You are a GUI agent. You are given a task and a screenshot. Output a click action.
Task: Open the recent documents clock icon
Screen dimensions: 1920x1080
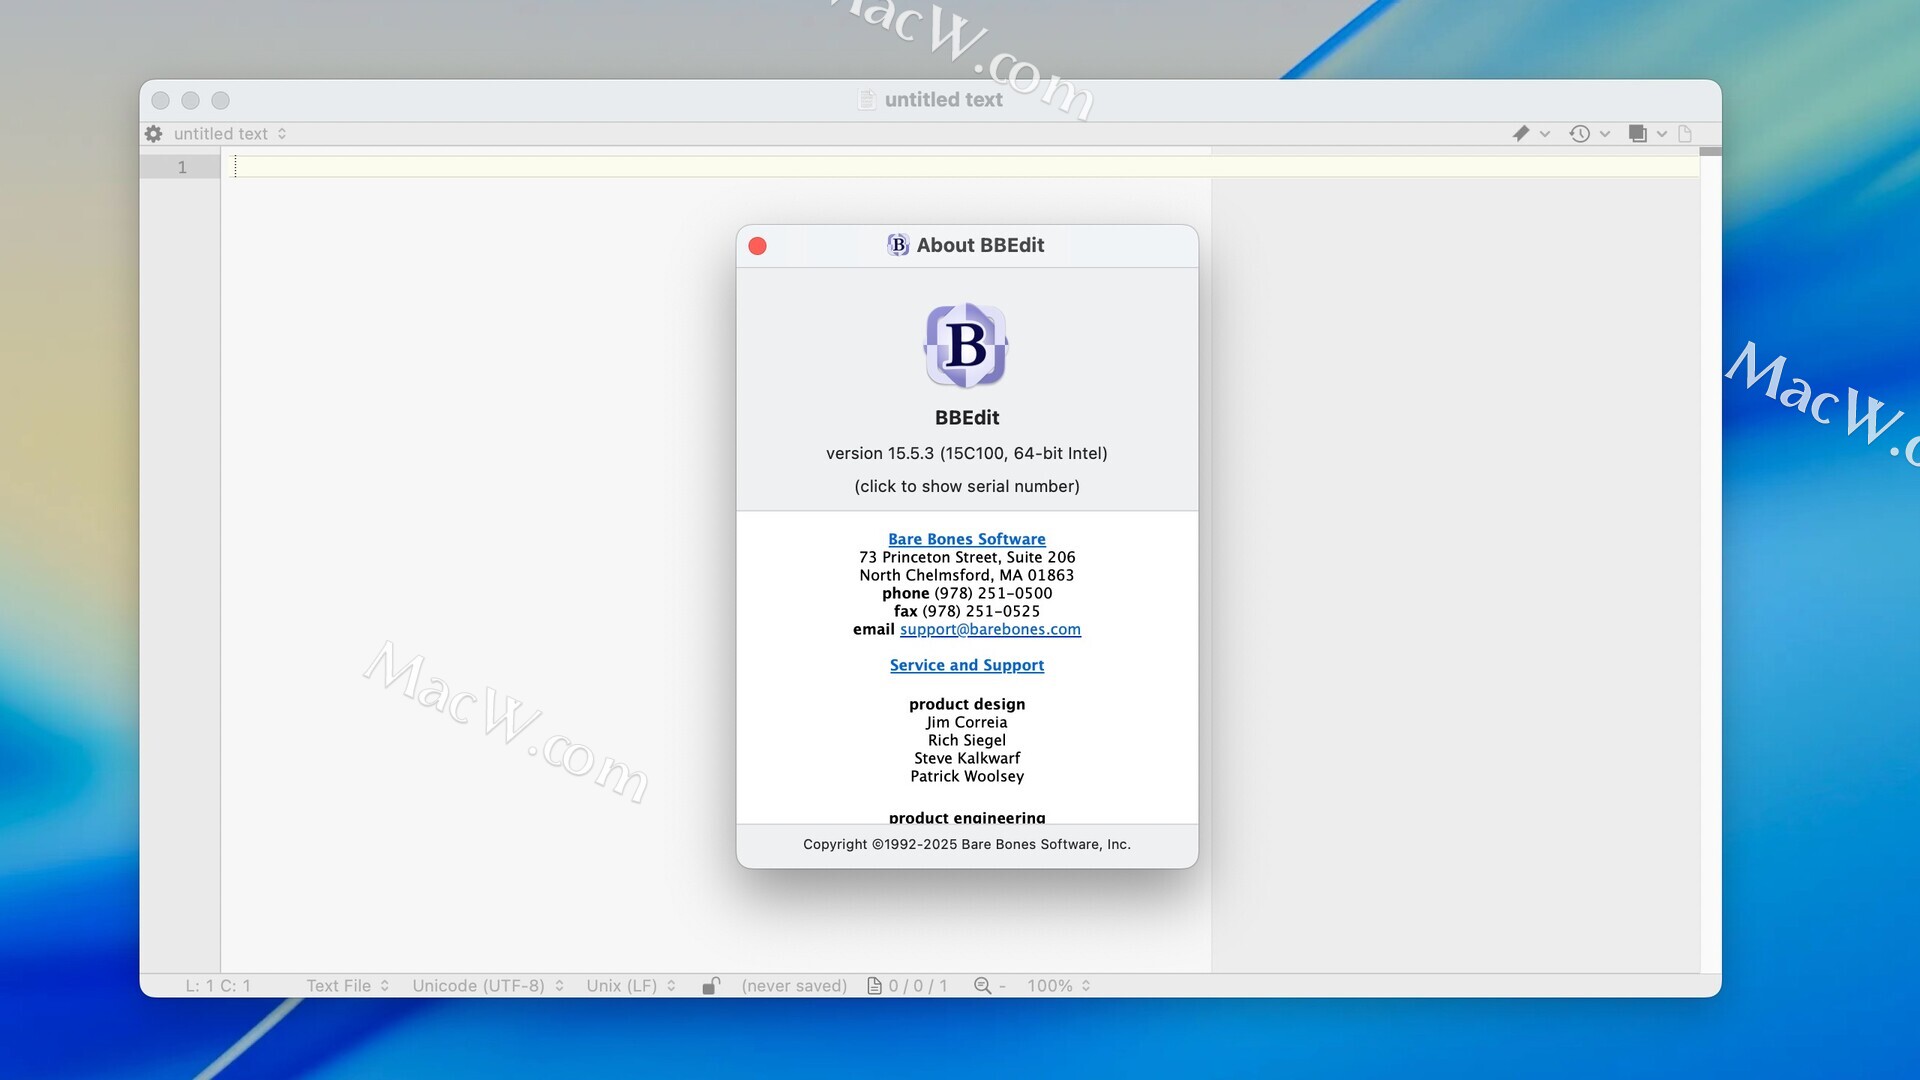click(x=1579, y=133)
